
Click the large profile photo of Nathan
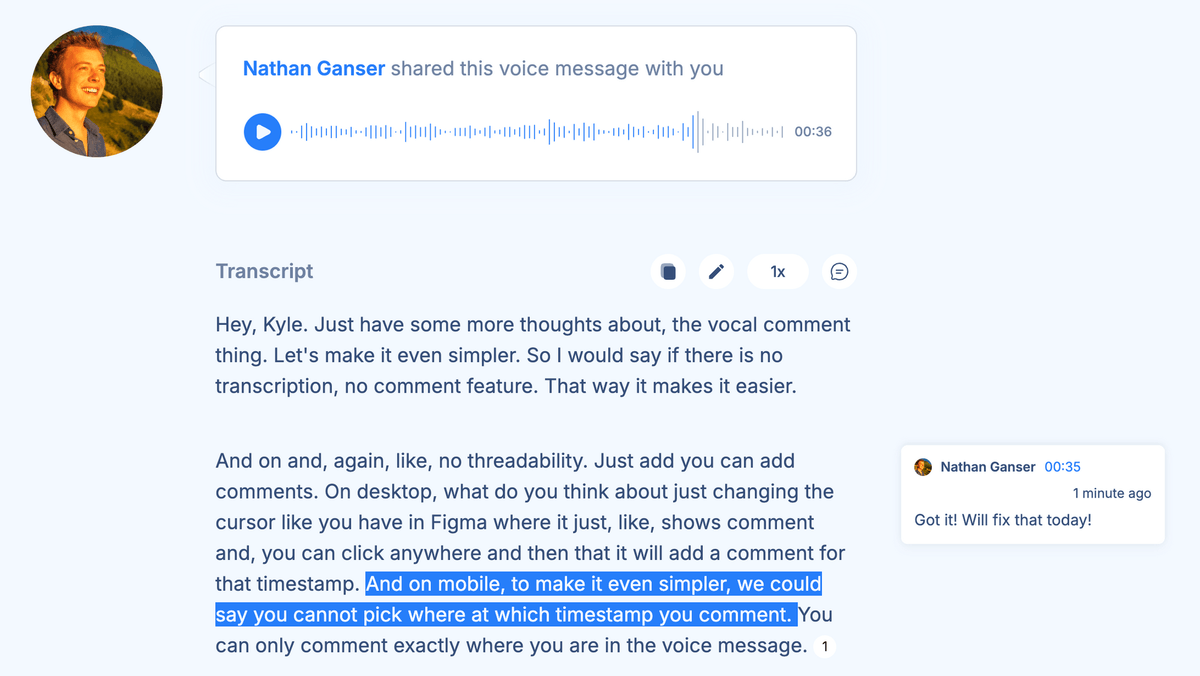(97, 92)
